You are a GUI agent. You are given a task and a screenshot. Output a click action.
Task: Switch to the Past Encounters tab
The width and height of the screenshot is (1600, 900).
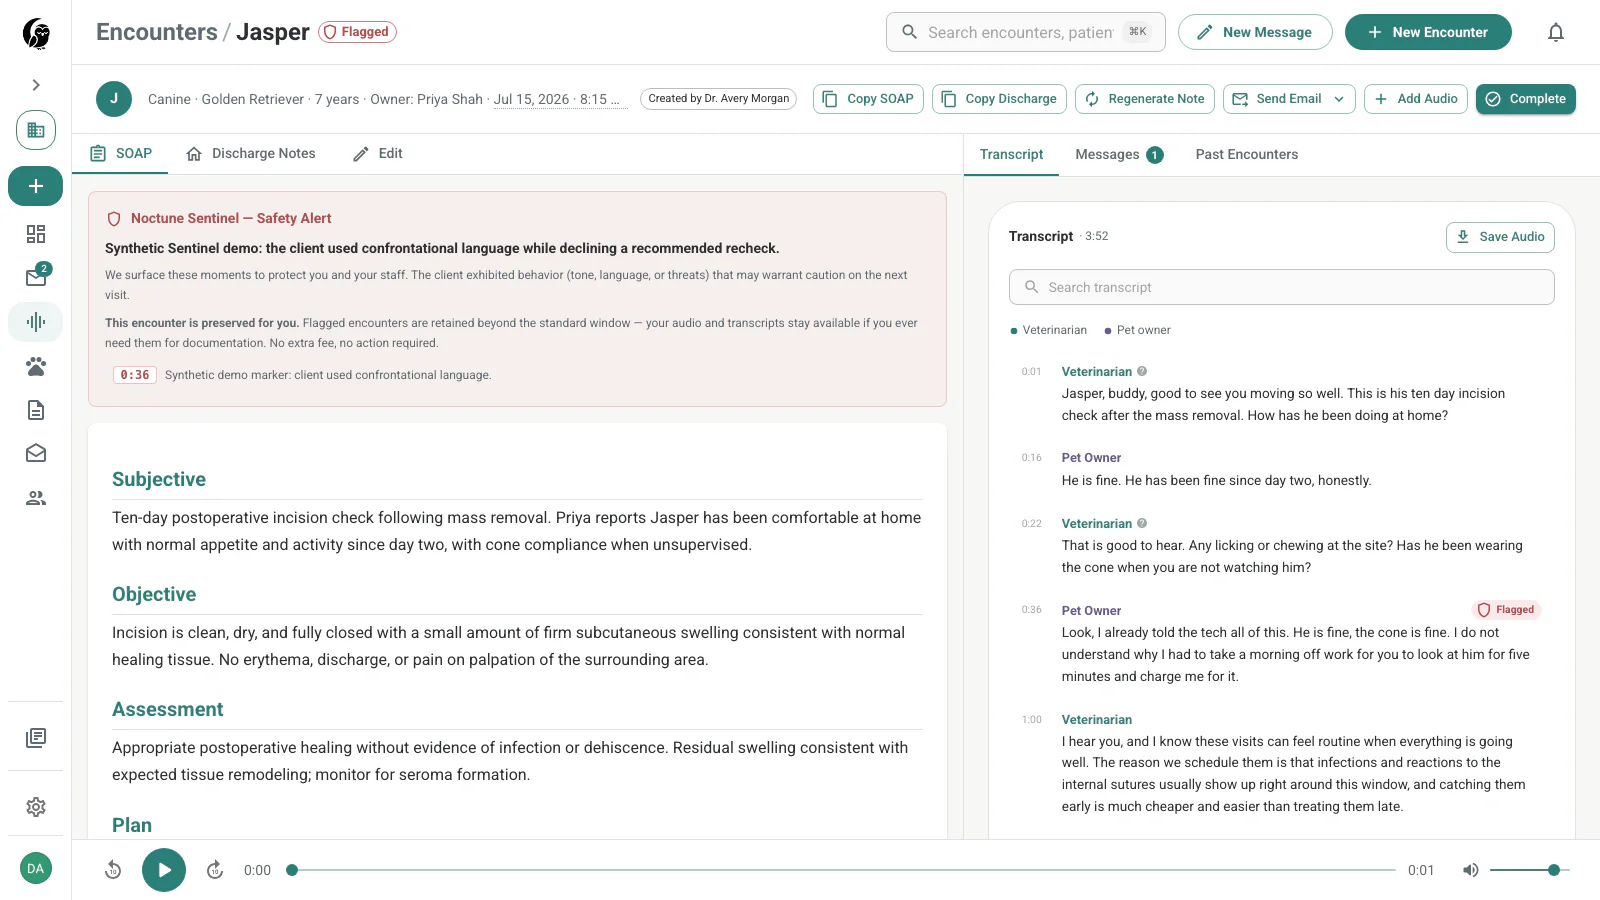[1247, 154]
